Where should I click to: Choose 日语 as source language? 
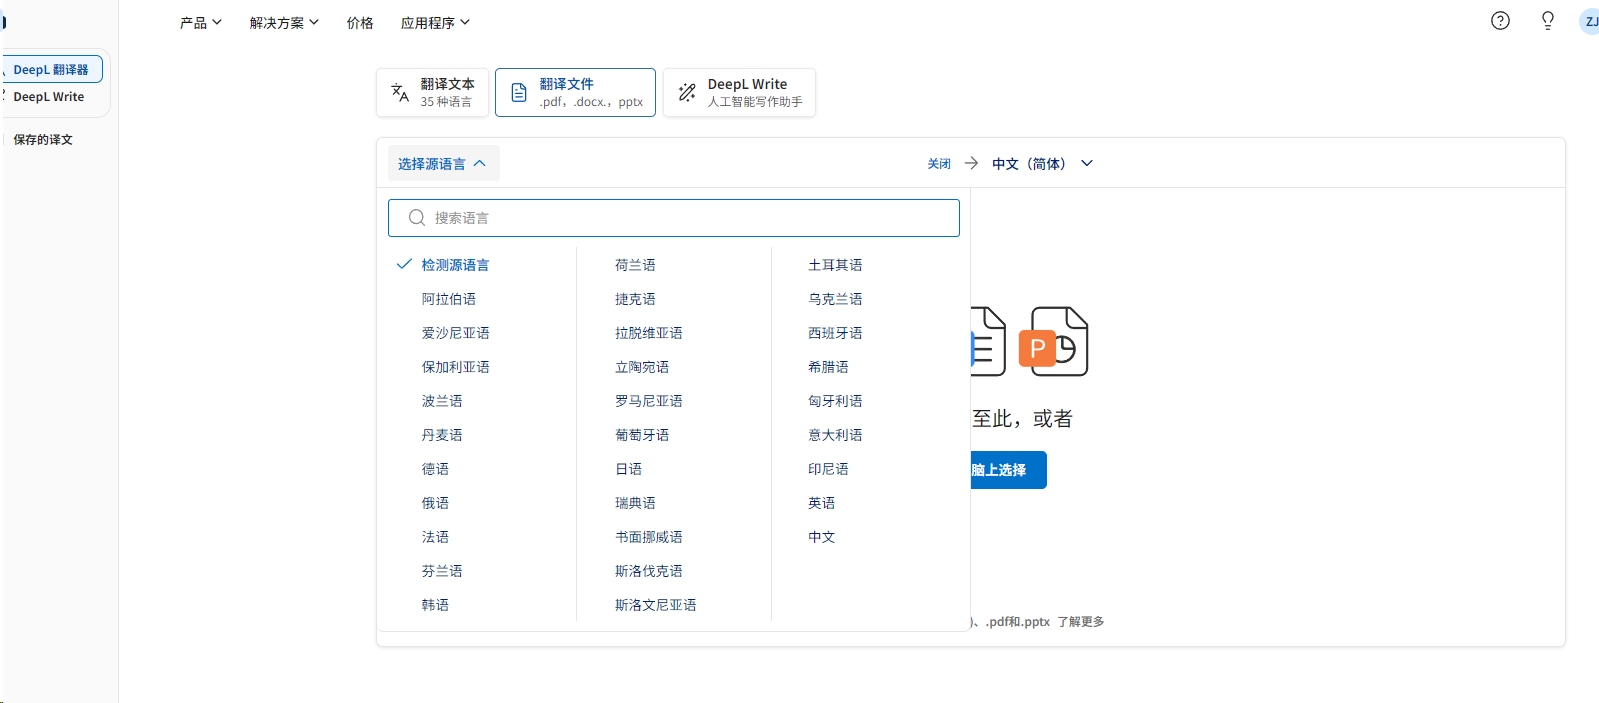pos(629,469)
